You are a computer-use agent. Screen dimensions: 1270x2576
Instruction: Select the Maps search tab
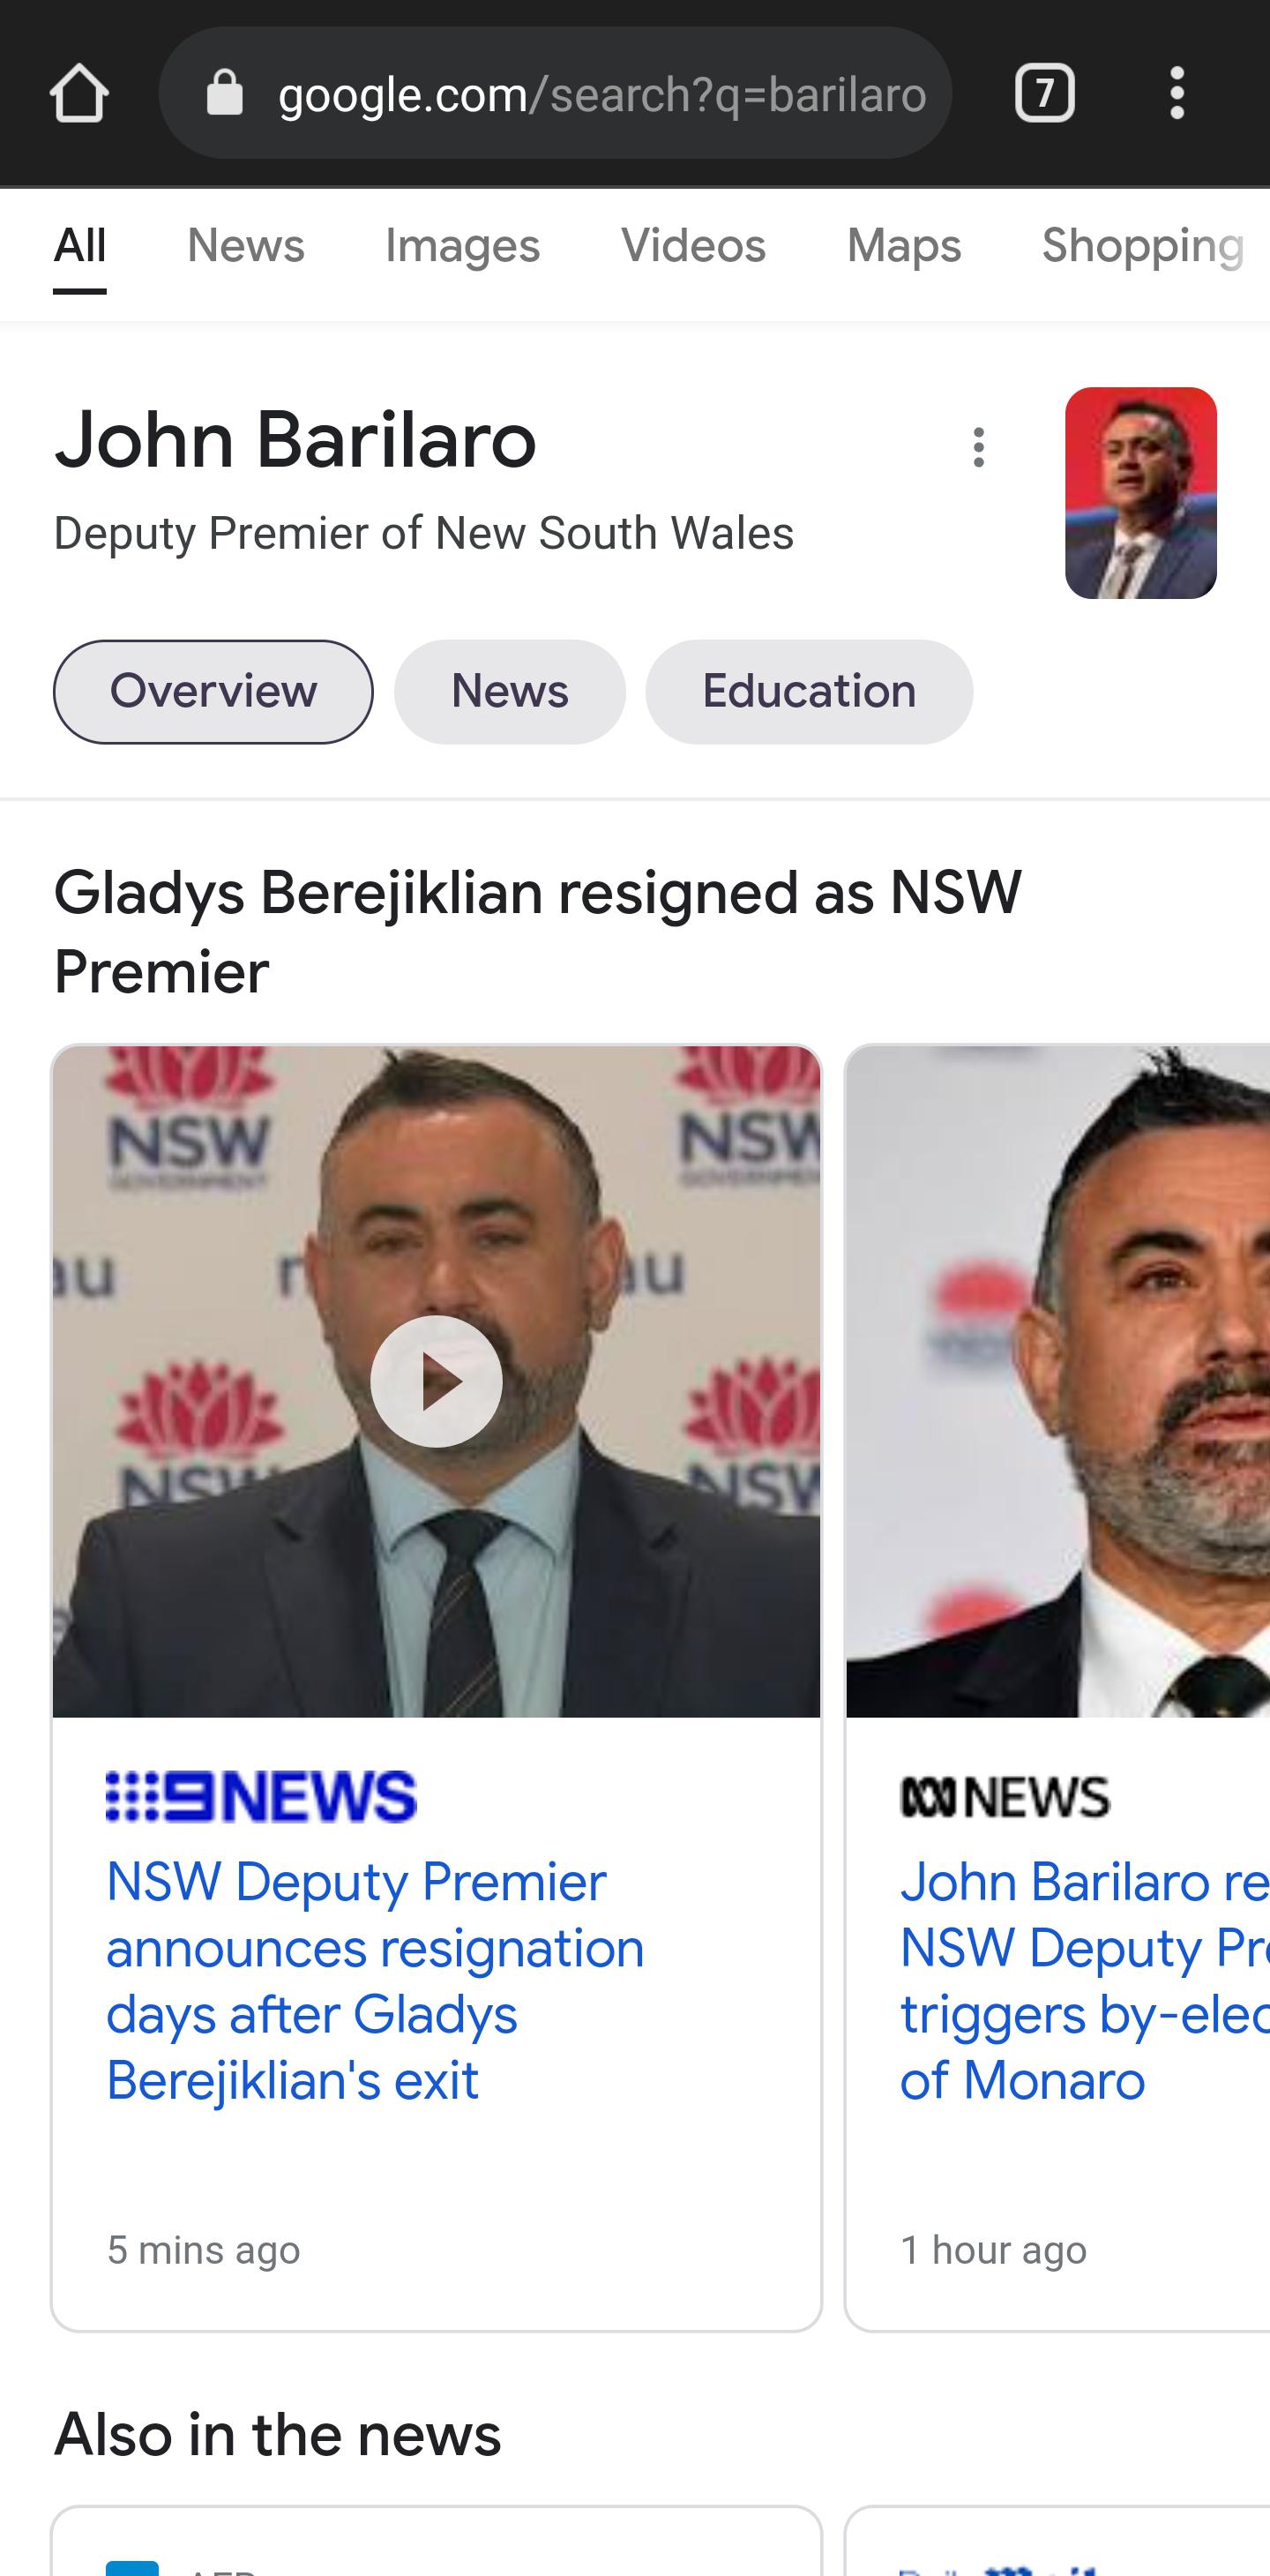click(x=904, y=246)
